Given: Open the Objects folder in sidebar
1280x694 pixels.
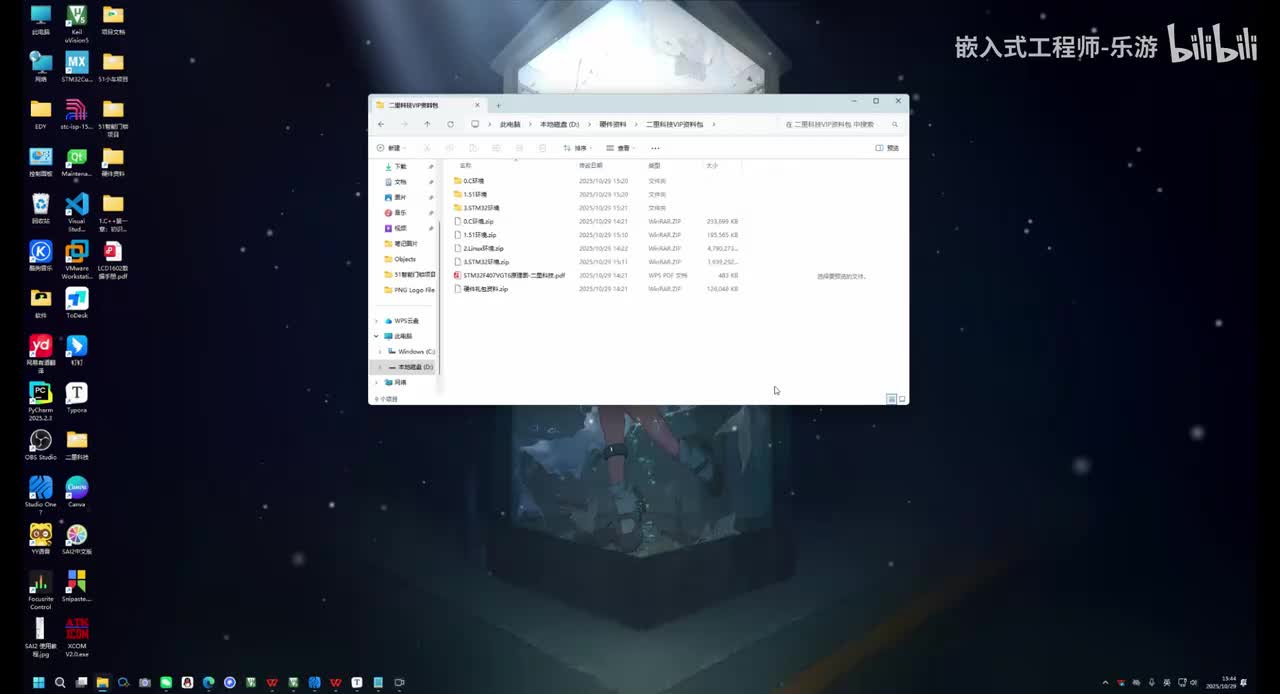Looking at the screenshot, I should tap(404, 259).
